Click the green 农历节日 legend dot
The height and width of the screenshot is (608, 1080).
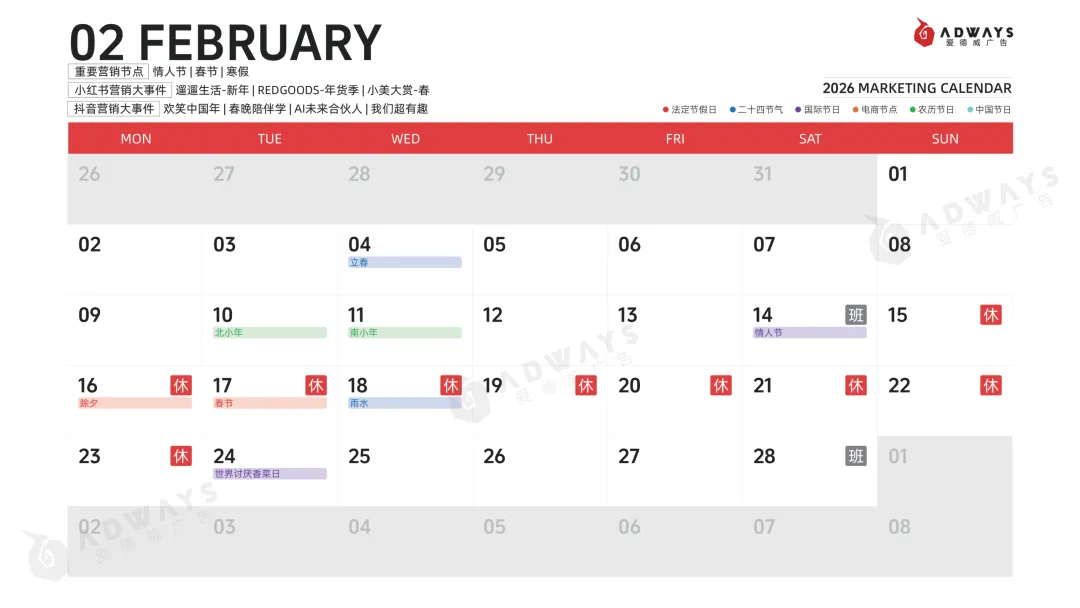pyautogui.click(x=914, y=110)
